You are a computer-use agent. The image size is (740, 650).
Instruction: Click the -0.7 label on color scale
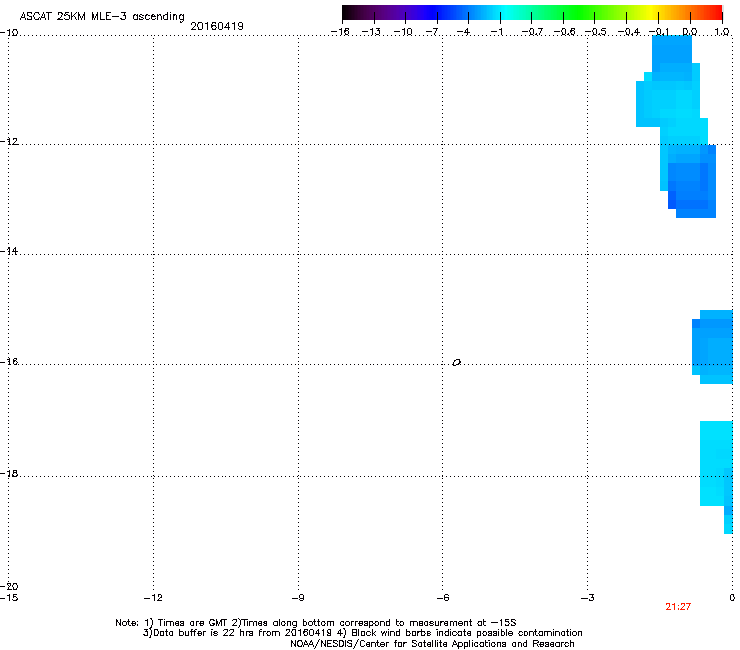click(x=532, y=32)
